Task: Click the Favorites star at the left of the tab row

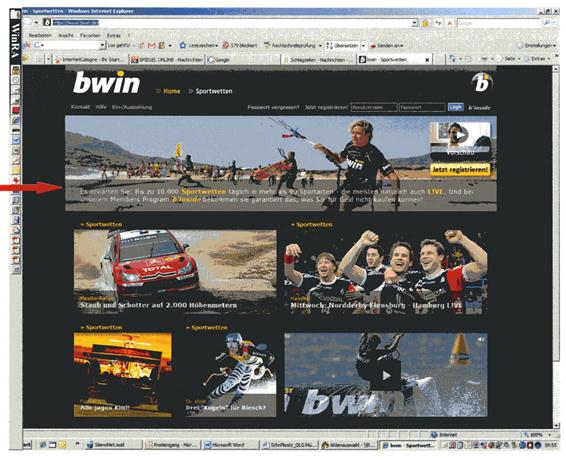Action: coord(26,59)
